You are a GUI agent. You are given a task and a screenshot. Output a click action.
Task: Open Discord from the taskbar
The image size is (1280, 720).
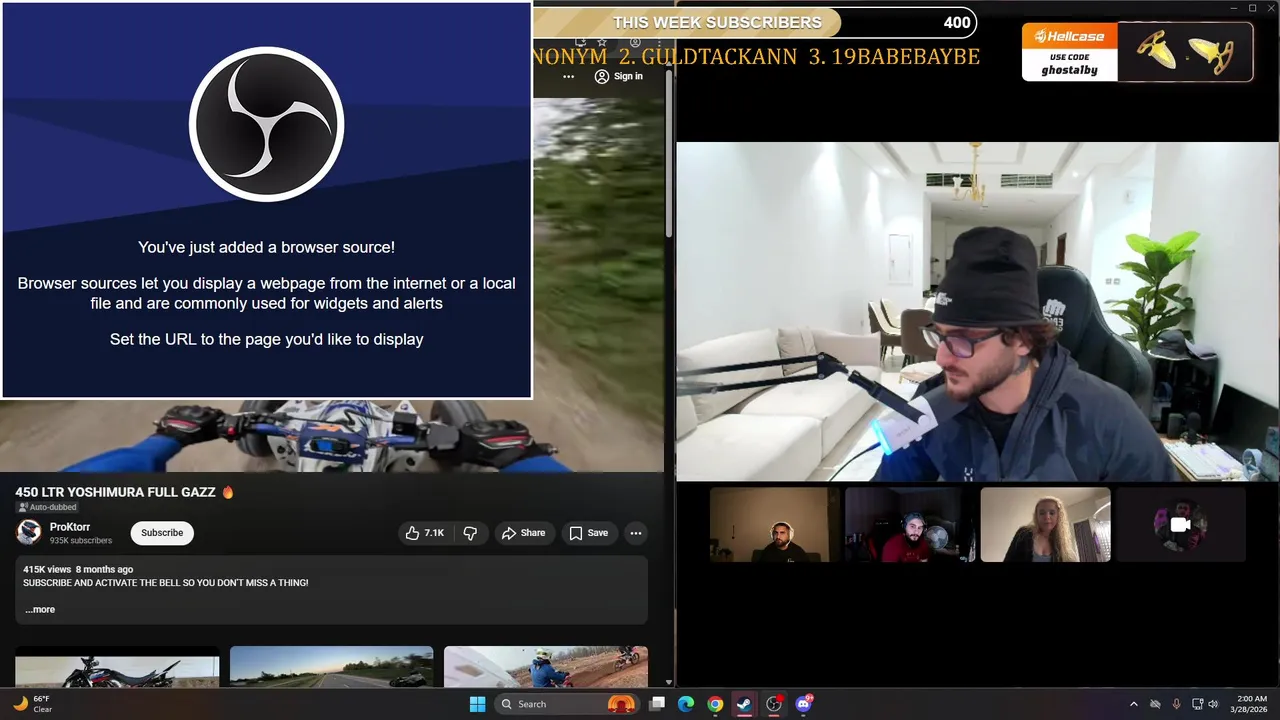[803, 704]
